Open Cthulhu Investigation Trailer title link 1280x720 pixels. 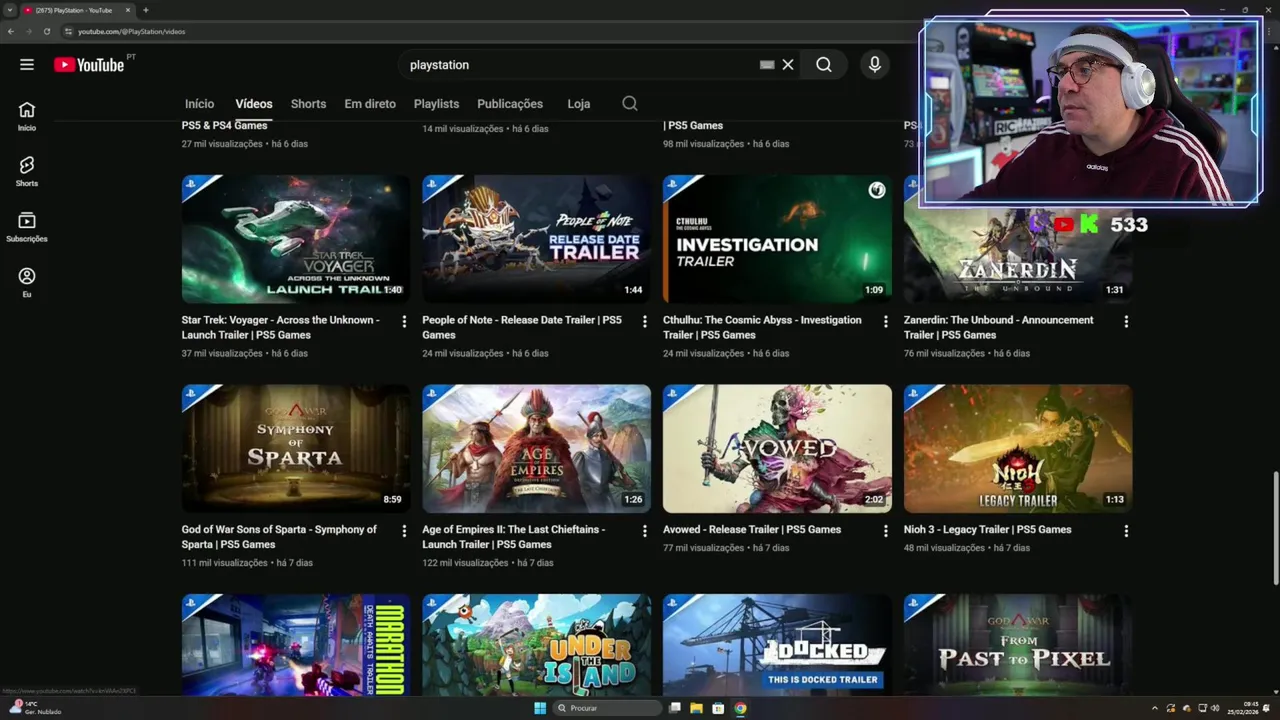762,327
